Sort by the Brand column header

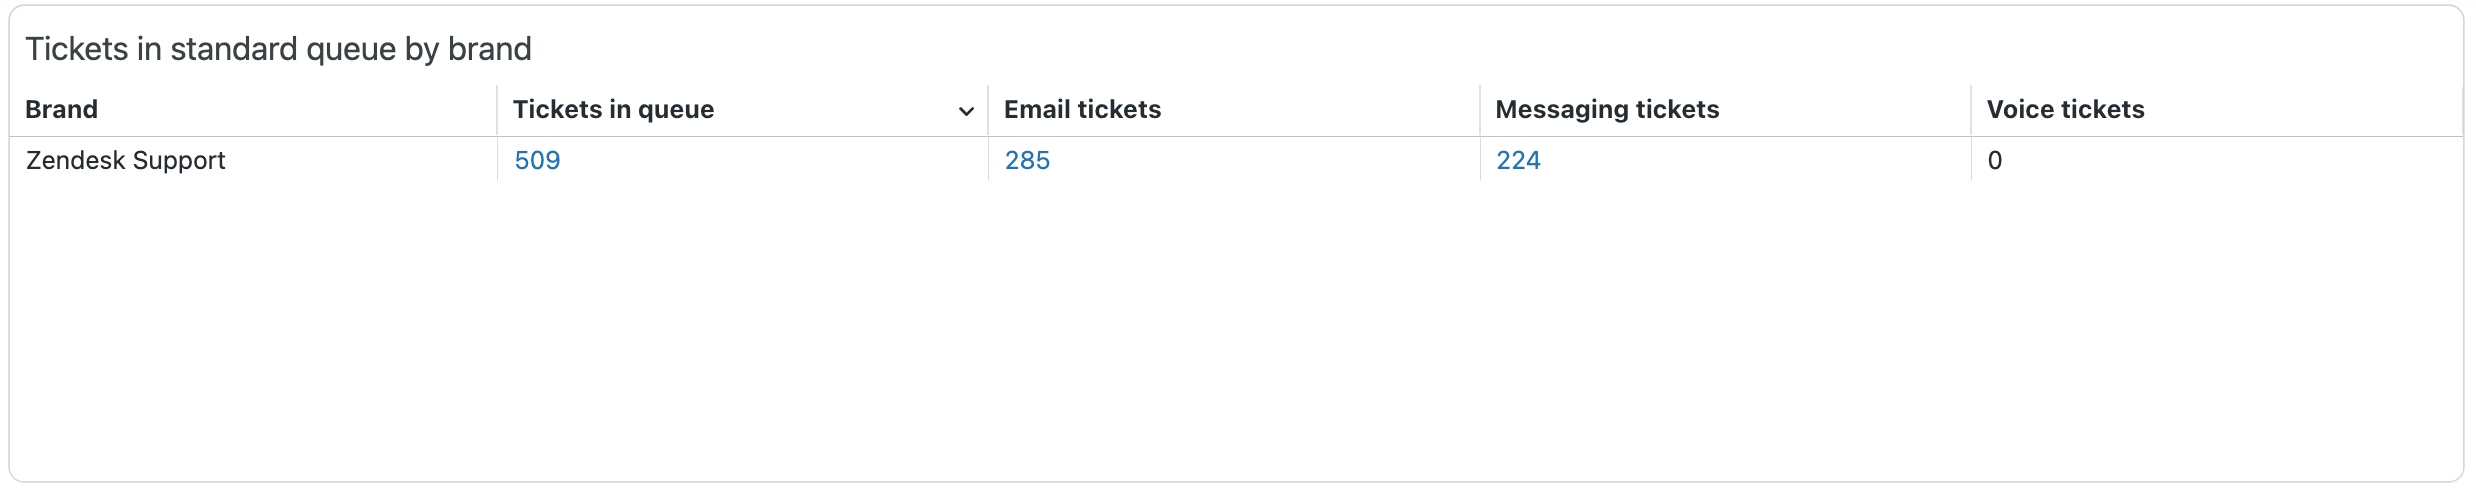62,110
